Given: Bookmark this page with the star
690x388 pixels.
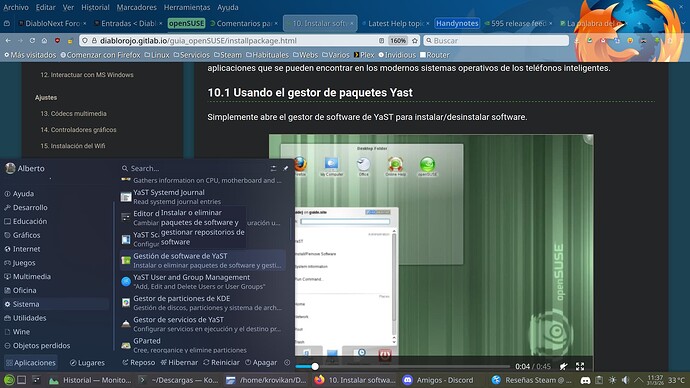Looking at the screenshot, I should [x=415, y=40].
